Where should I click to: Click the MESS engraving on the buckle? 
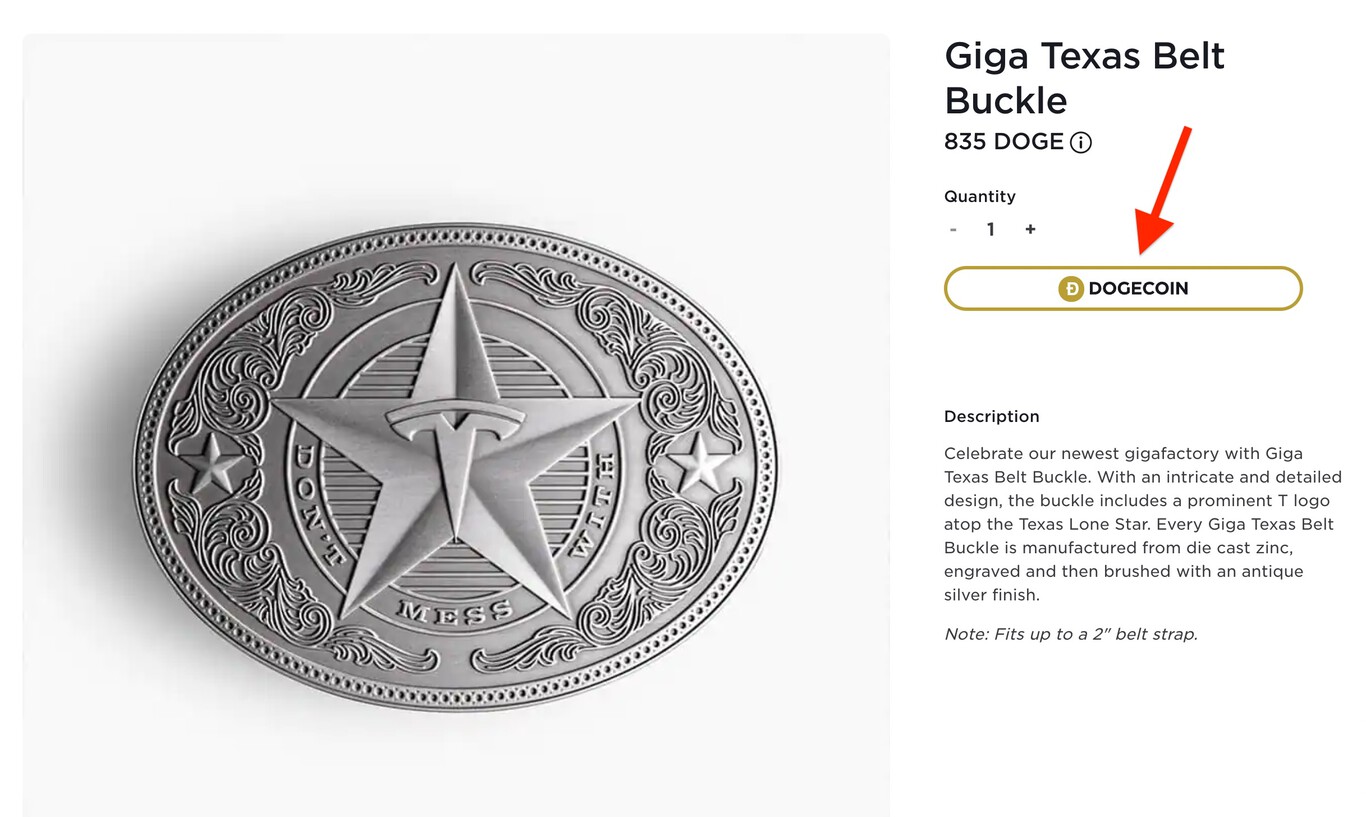456,609
